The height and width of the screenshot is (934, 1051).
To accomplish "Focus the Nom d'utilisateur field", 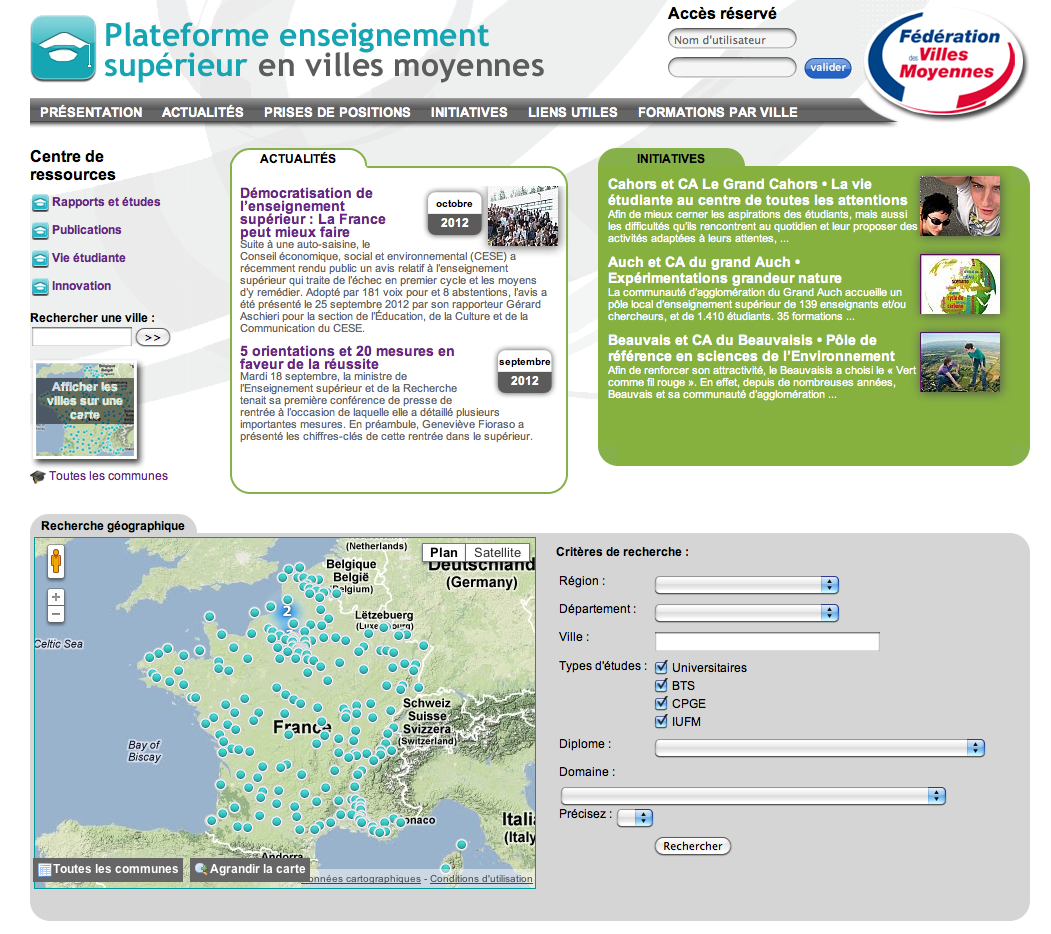I will 732,40.
